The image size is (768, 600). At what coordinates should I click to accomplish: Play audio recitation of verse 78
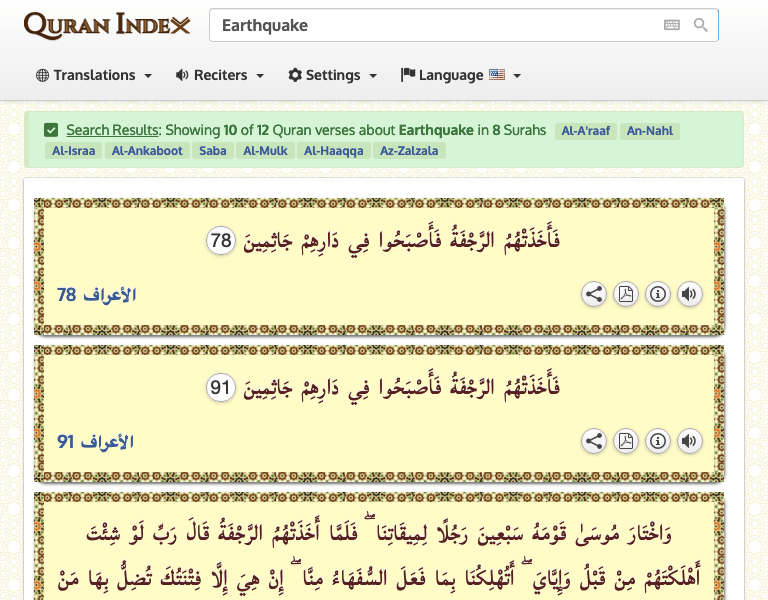pyautogui.click(x=689, y=295)
